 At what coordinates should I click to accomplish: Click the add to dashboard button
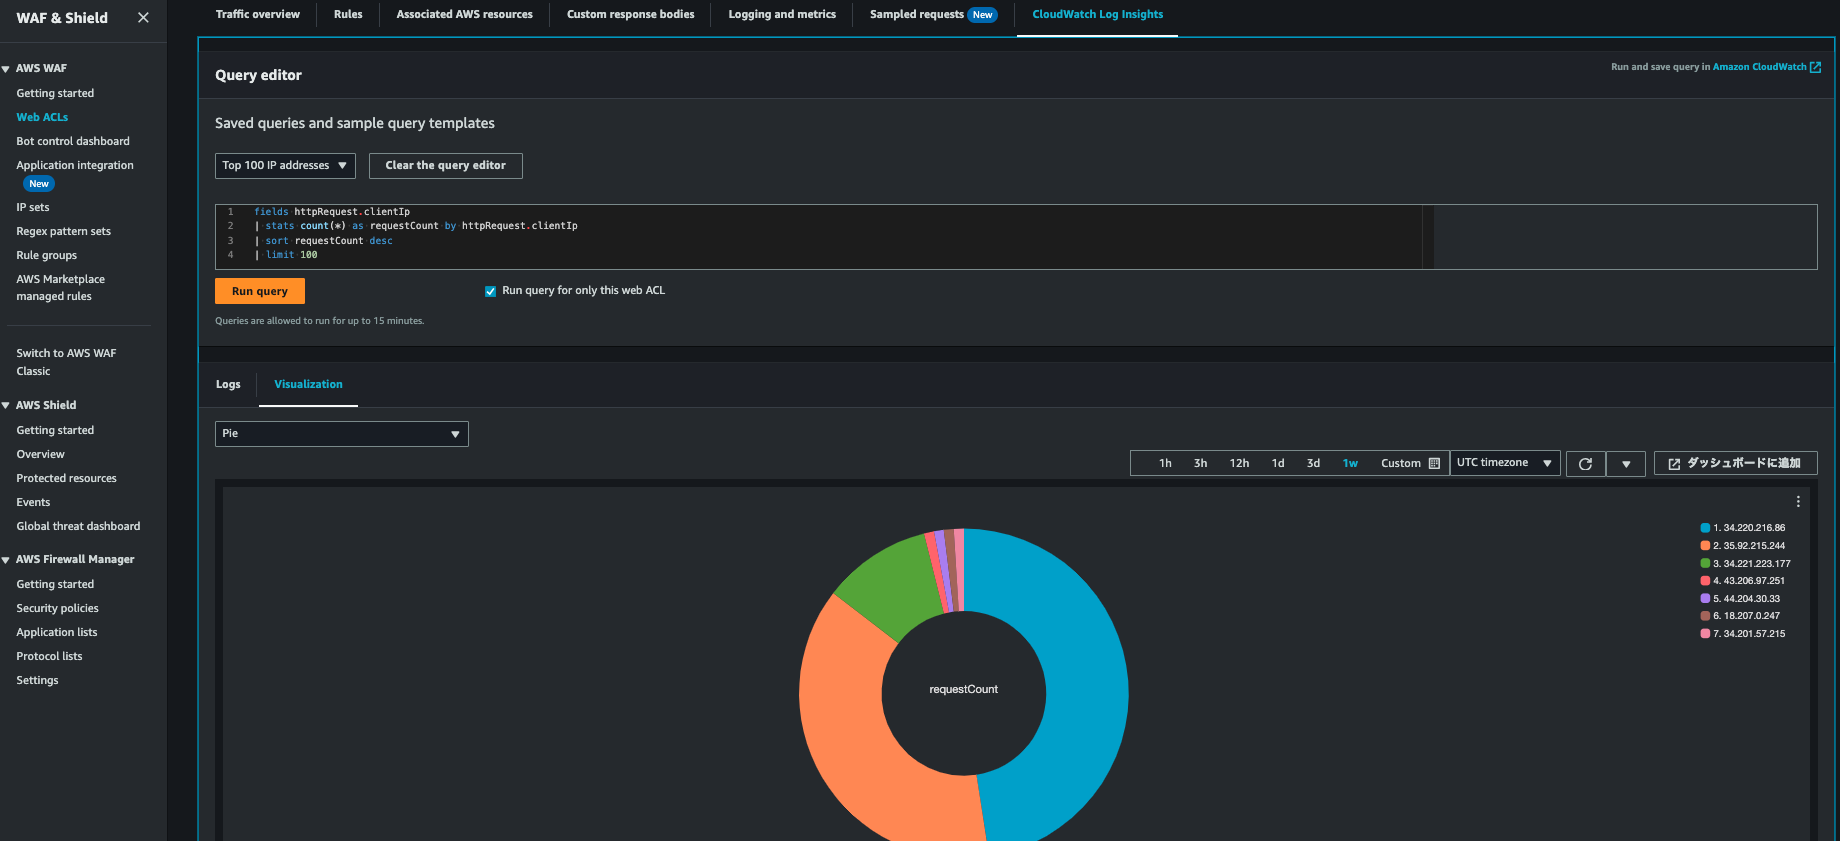tap(1736, 464)
